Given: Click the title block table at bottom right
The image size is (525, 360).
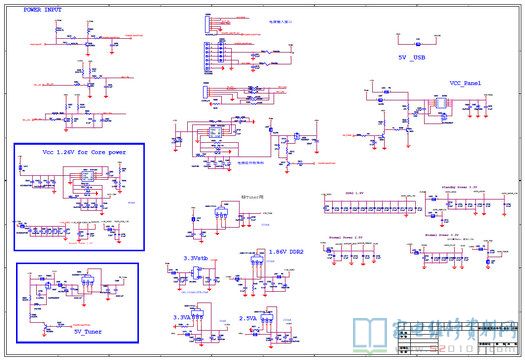Looking at the screenshot, I should [x=458, y=339].
